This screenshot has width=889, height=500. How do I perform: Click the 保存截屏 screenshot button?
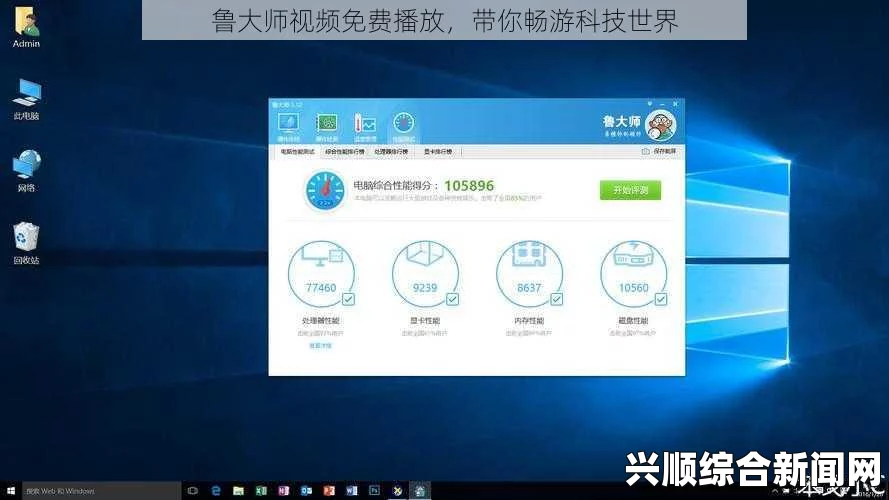coord(659,151)
